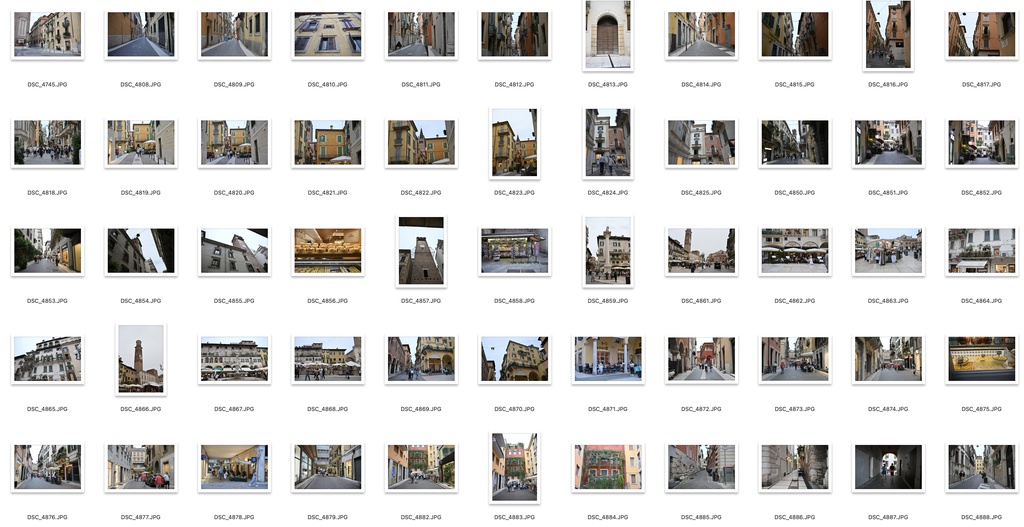Viewport: 1024px width, 527px height.
Task: Select the display case thumbnail DSC_4875.JPG
Action: pos(981,359)
